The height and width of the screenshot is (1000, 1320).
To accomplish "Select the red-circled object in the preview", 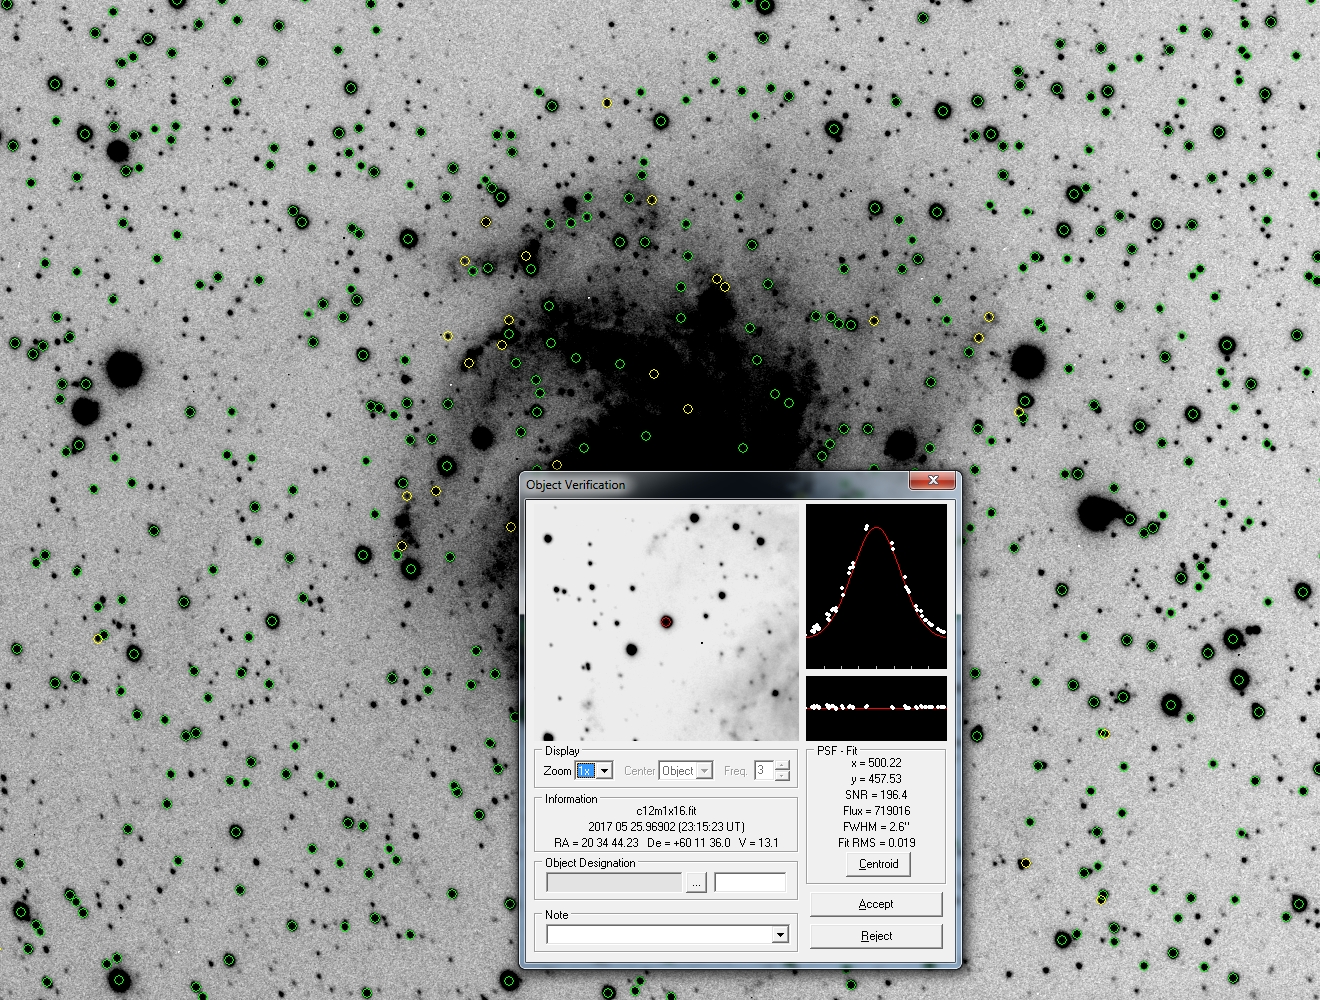I will pos(667,622).
